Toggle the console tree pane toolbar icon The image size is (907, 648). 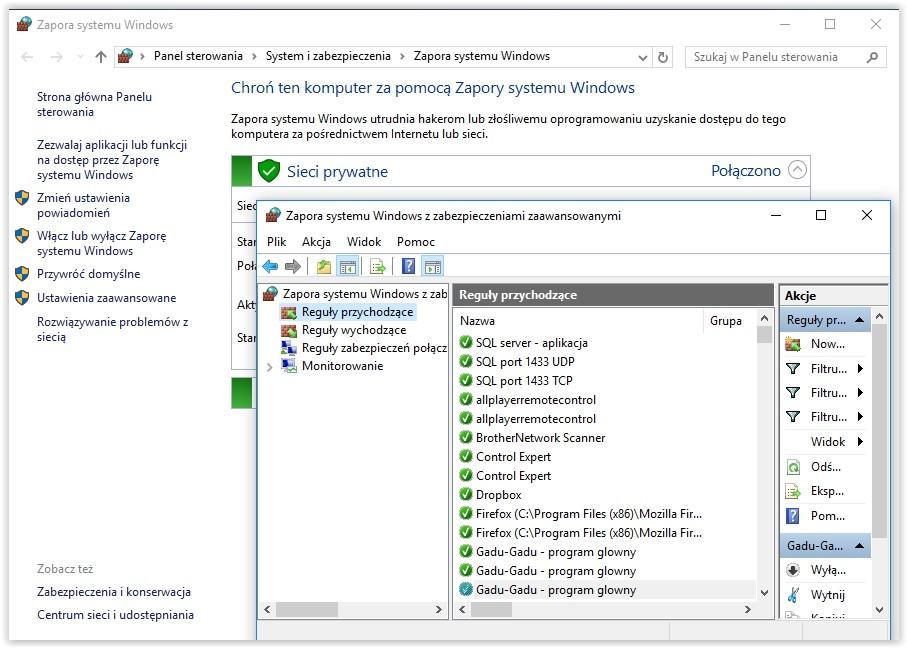tap(348, 267)
